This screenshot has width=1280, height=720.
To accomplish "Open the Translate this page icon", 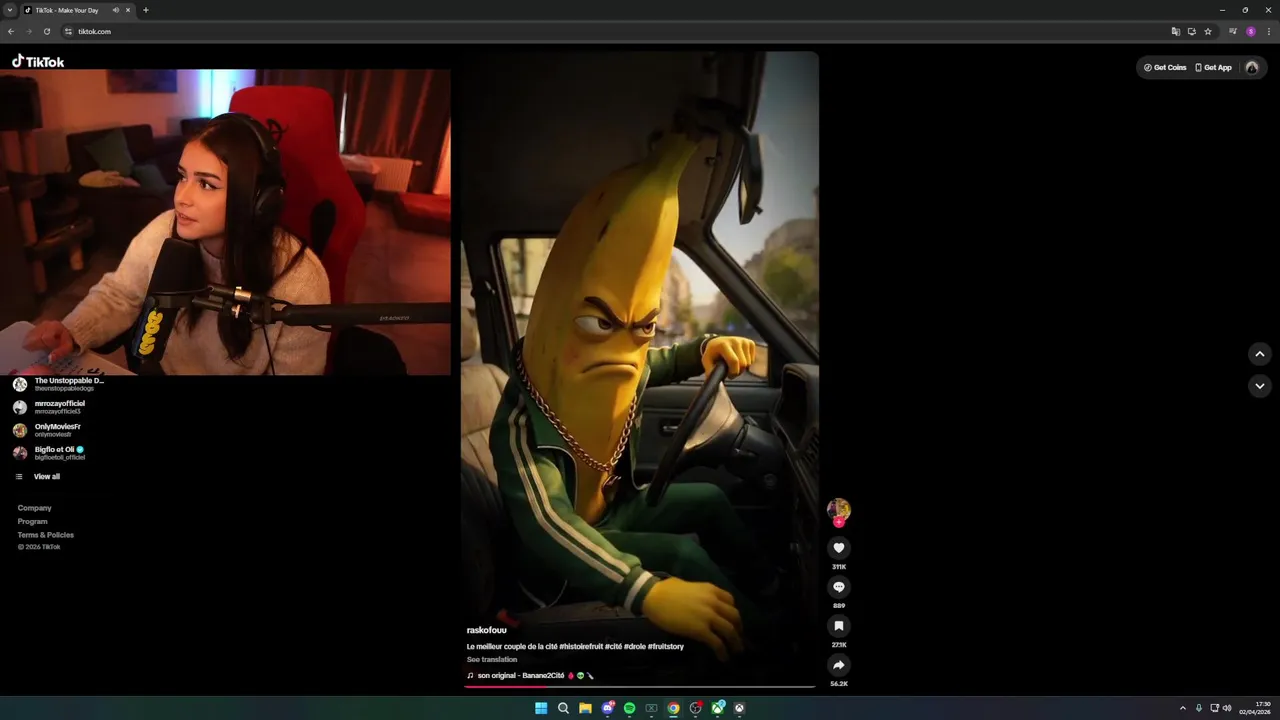I will (1176, 32).
